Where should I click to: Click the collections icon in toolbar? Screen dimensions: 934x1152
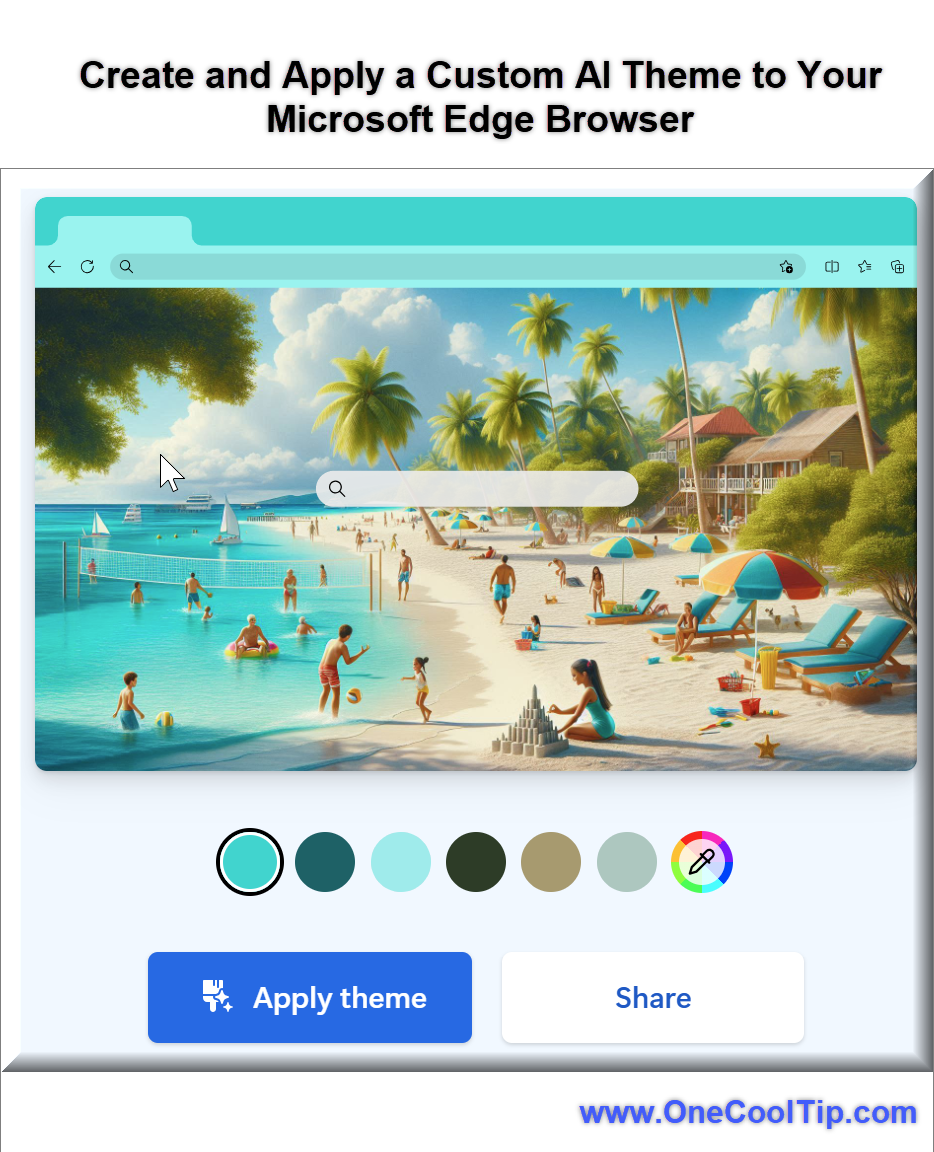897,267
